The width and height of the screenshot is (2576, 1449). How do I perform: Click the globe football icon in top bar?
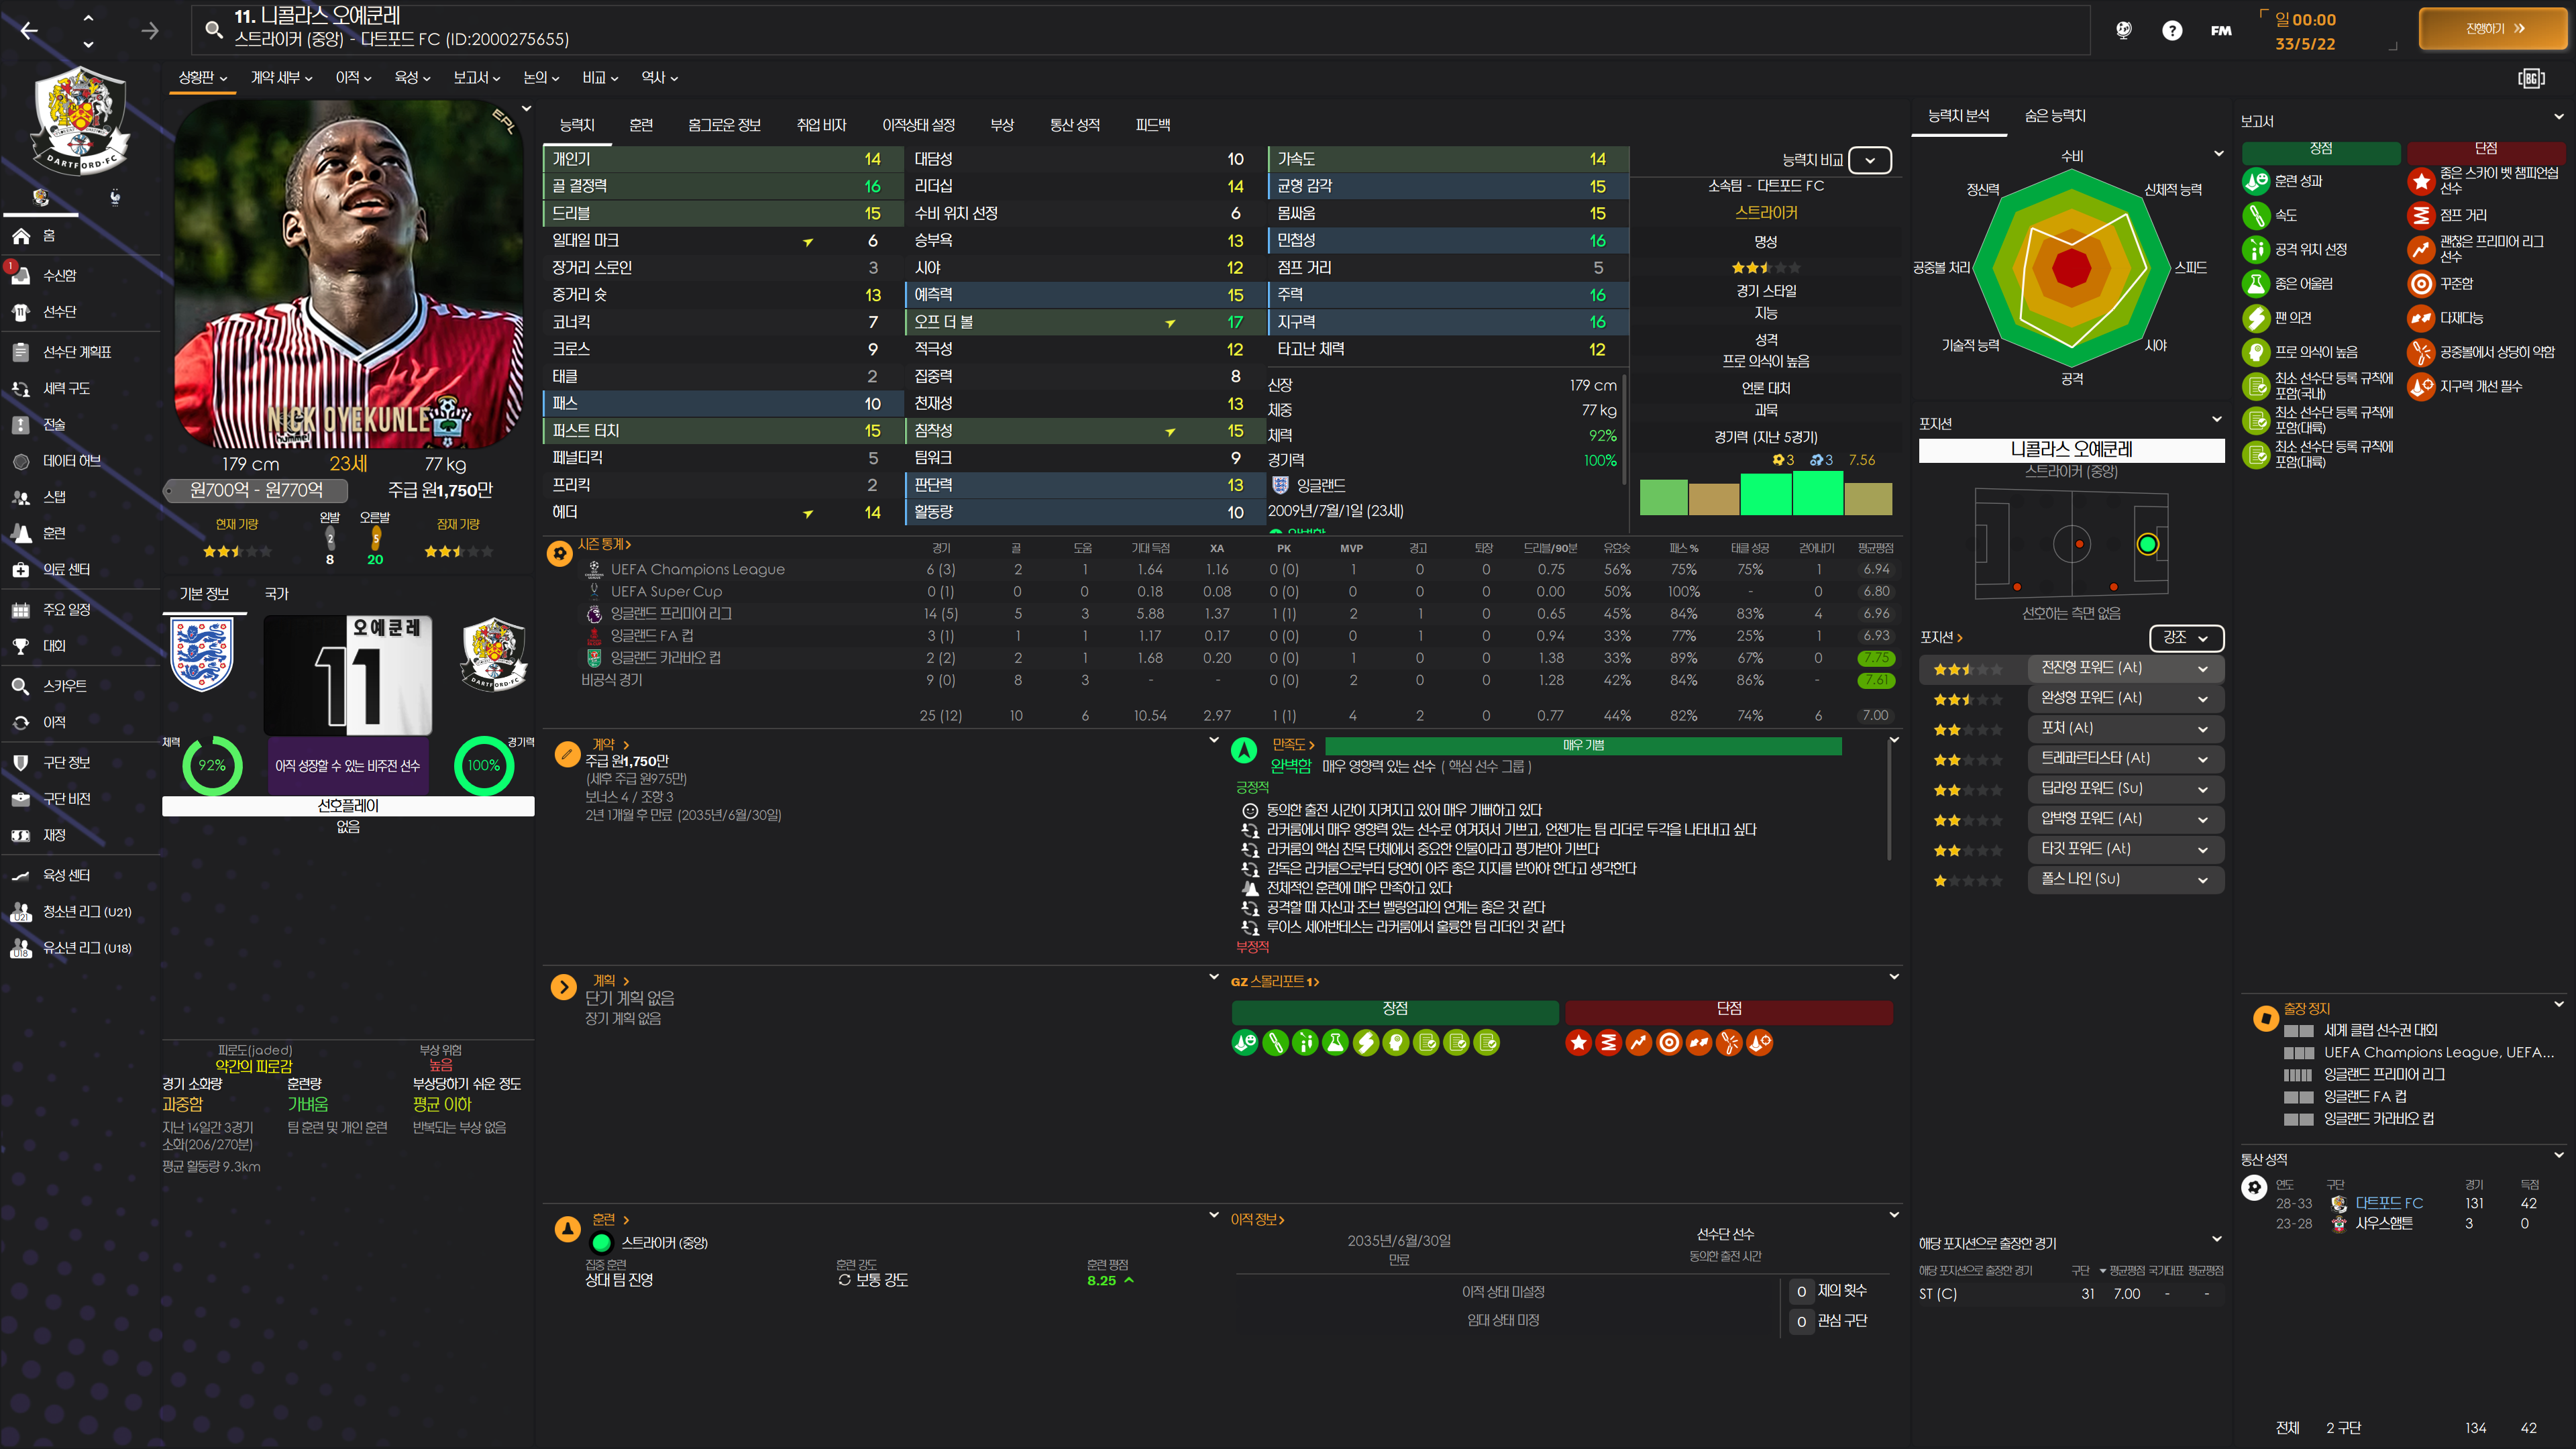pos(2123,30)
